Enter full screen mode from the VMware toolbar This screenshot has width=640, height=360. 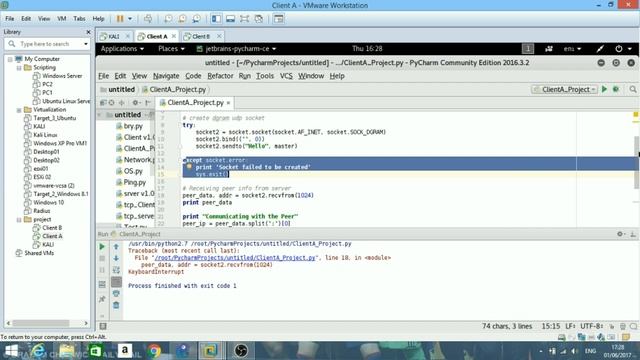tap(244, 19)
